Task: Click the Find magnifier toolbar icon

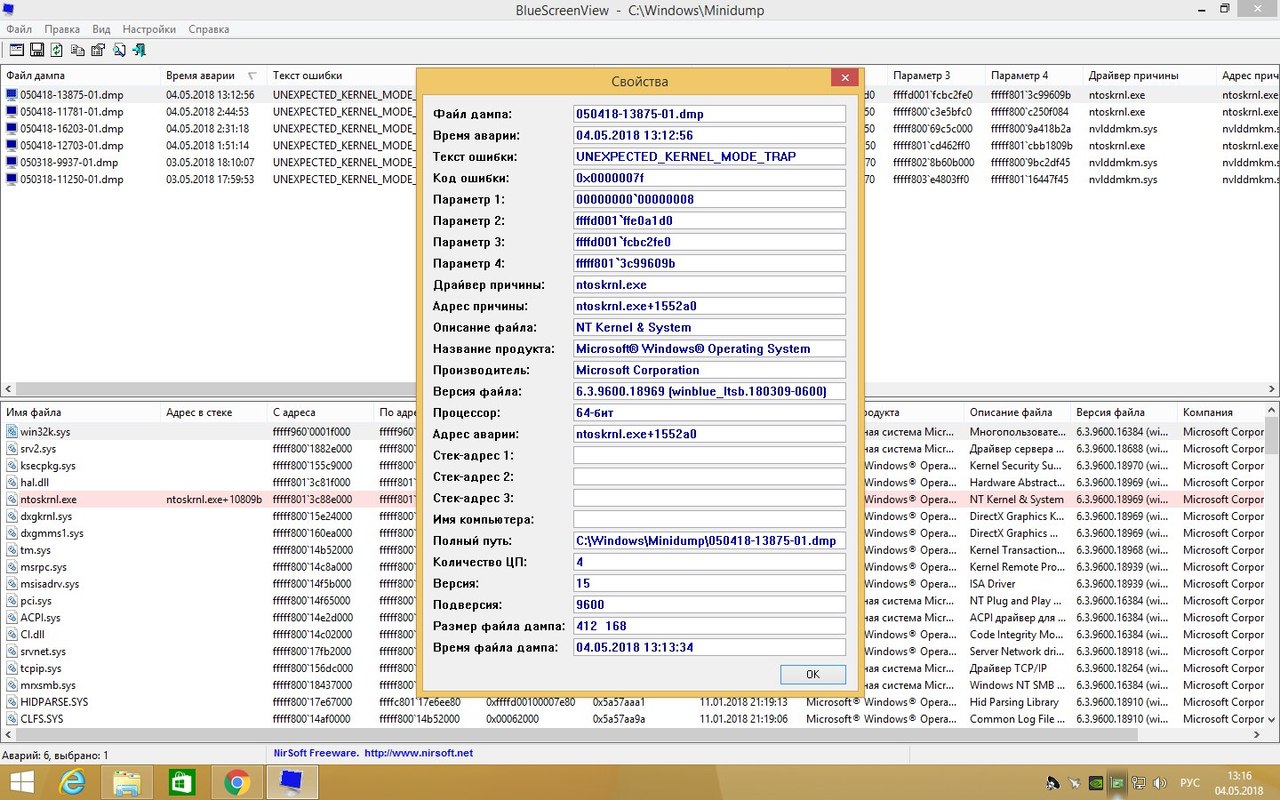Action: 119,50
